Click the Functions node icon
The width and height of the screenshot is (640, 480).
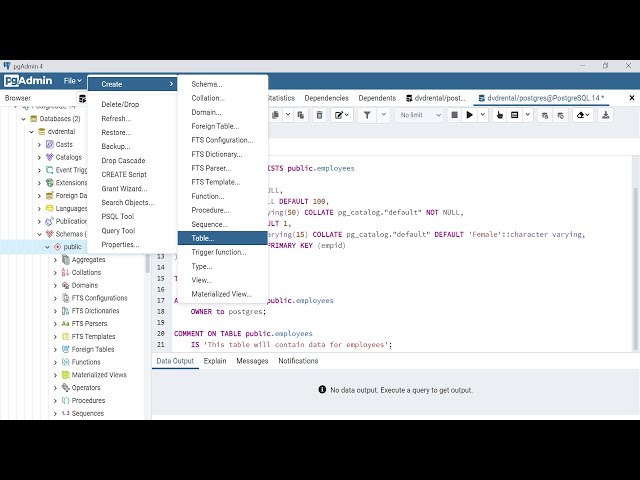click(x=66, y=362)
